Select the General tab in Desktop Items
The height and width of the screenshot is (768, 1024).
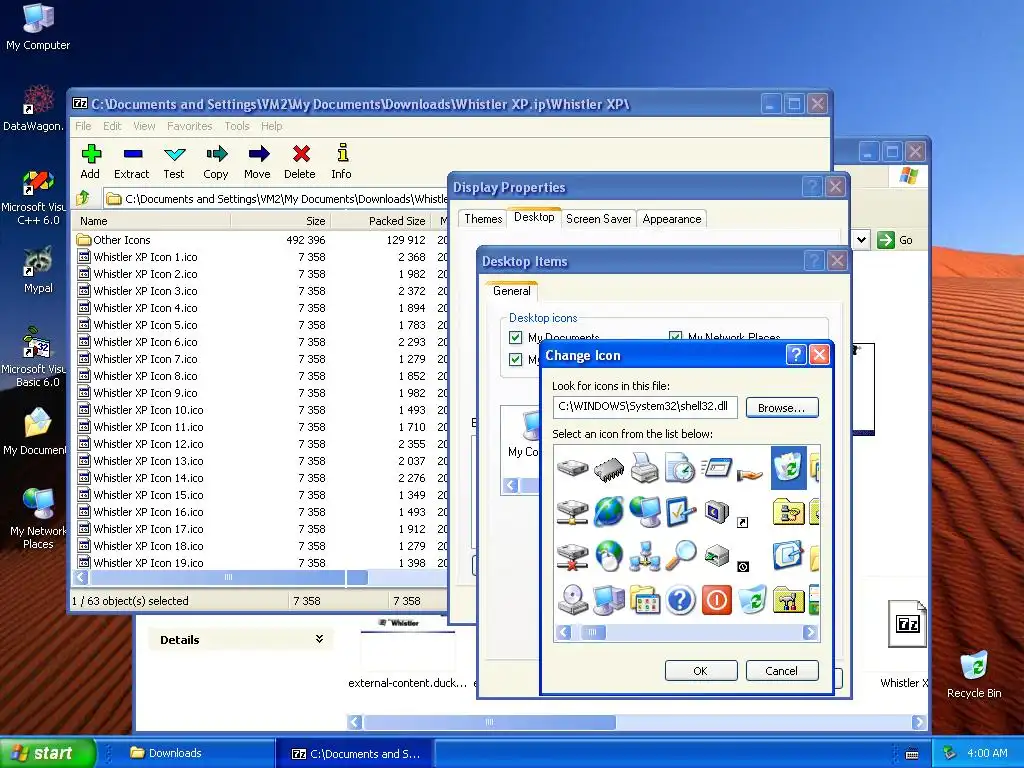tap(511, 291)
